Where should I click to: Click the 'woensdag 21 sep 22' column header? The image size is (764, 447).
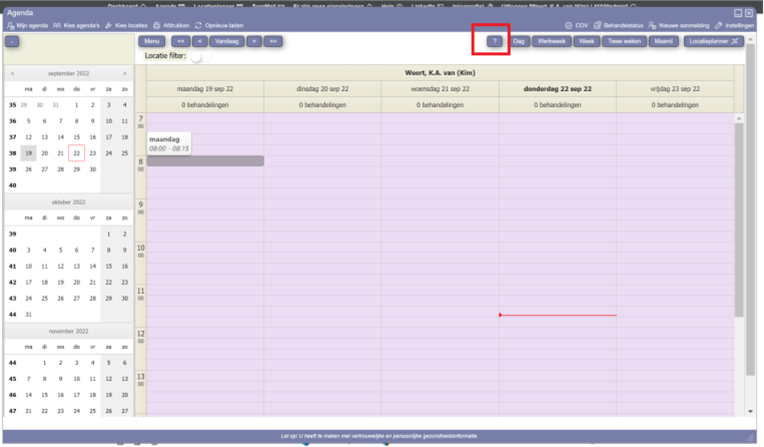click(440, 89)
